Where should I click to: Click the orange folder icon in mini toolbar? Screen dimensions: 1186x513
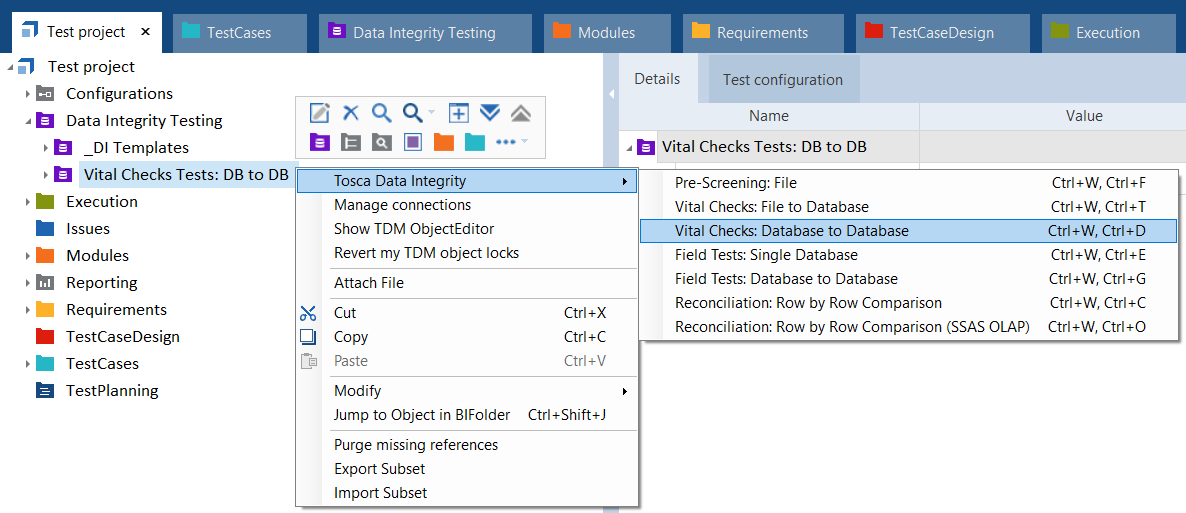pos(444,142)
